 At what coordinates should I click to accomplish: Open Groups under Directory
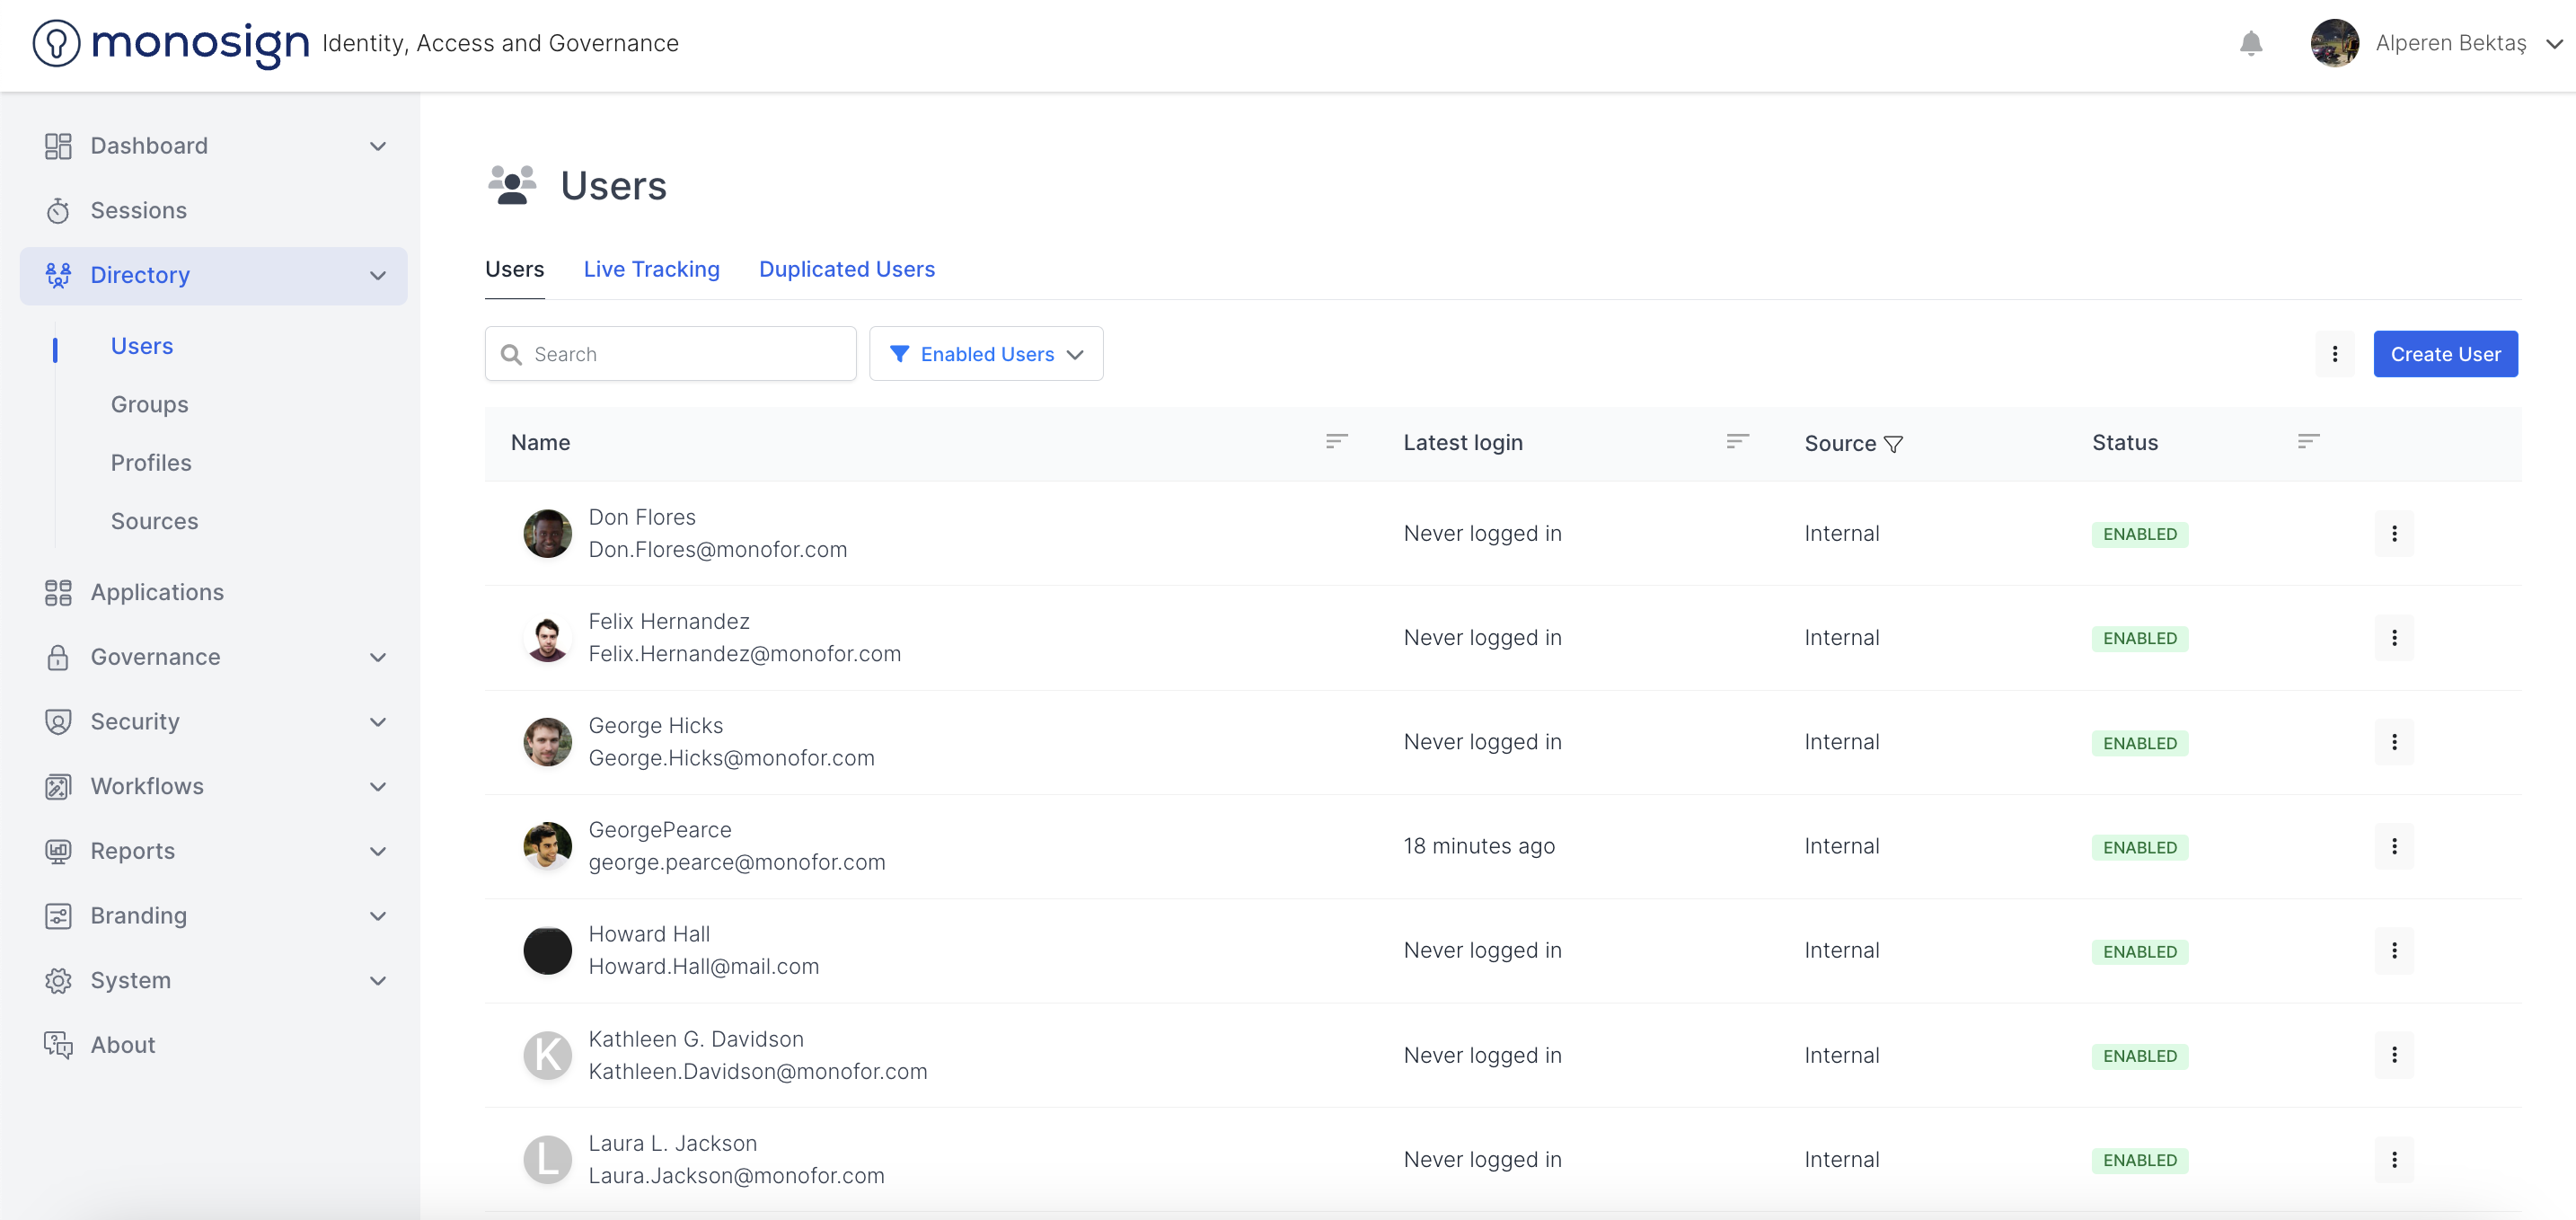coord(149,404)
